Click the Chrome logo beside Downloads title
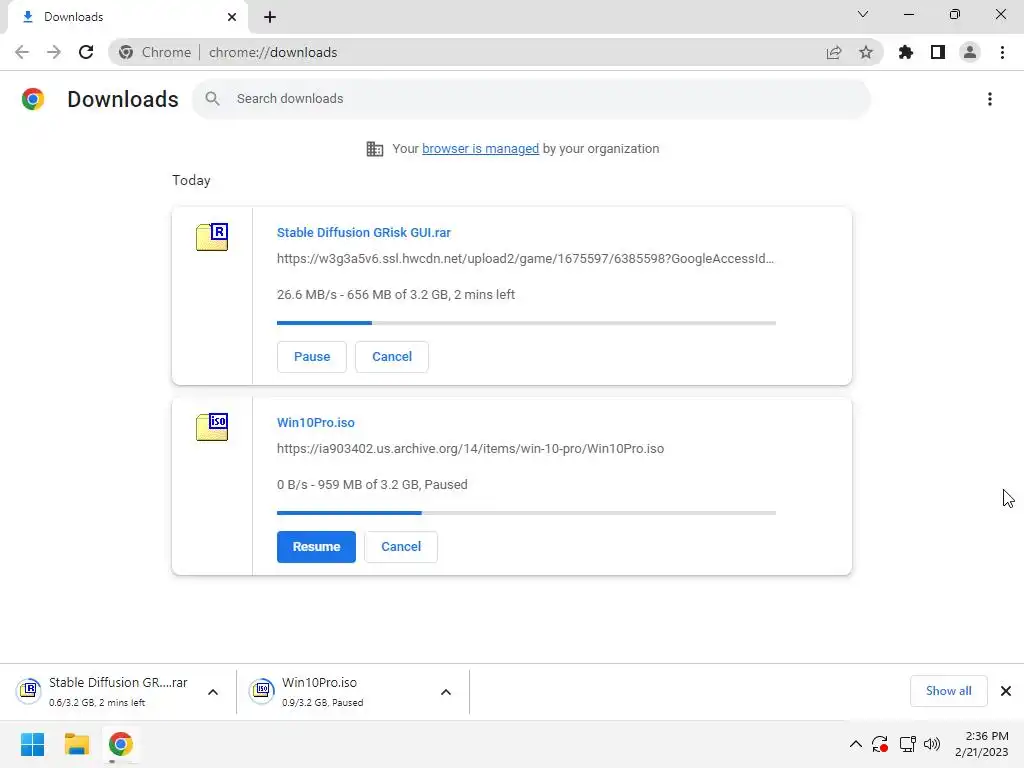The image size is (1024, 768). (33, 99)
